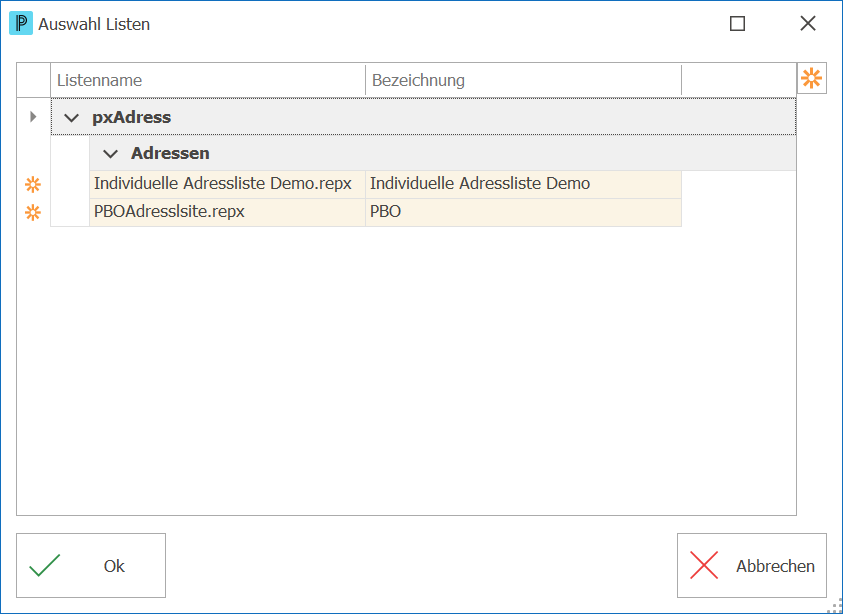Click the orange star marker for PBOAdresslsite.repx
843x614 pixels.
pos(33,212)
